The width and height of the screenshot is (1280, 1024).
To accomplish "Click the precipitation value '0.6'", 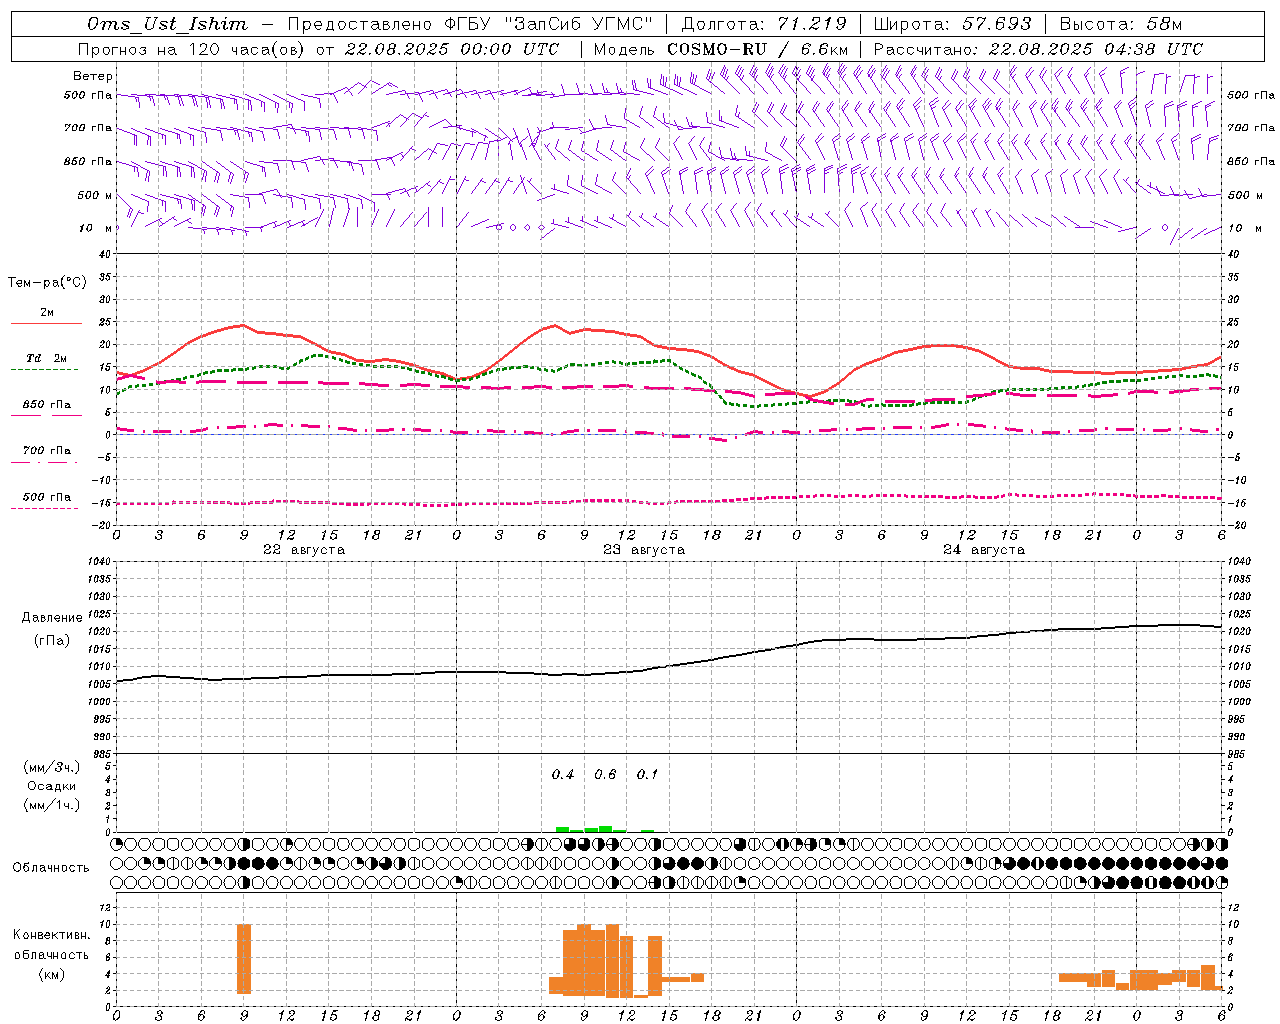I will (x=605, y=775).
